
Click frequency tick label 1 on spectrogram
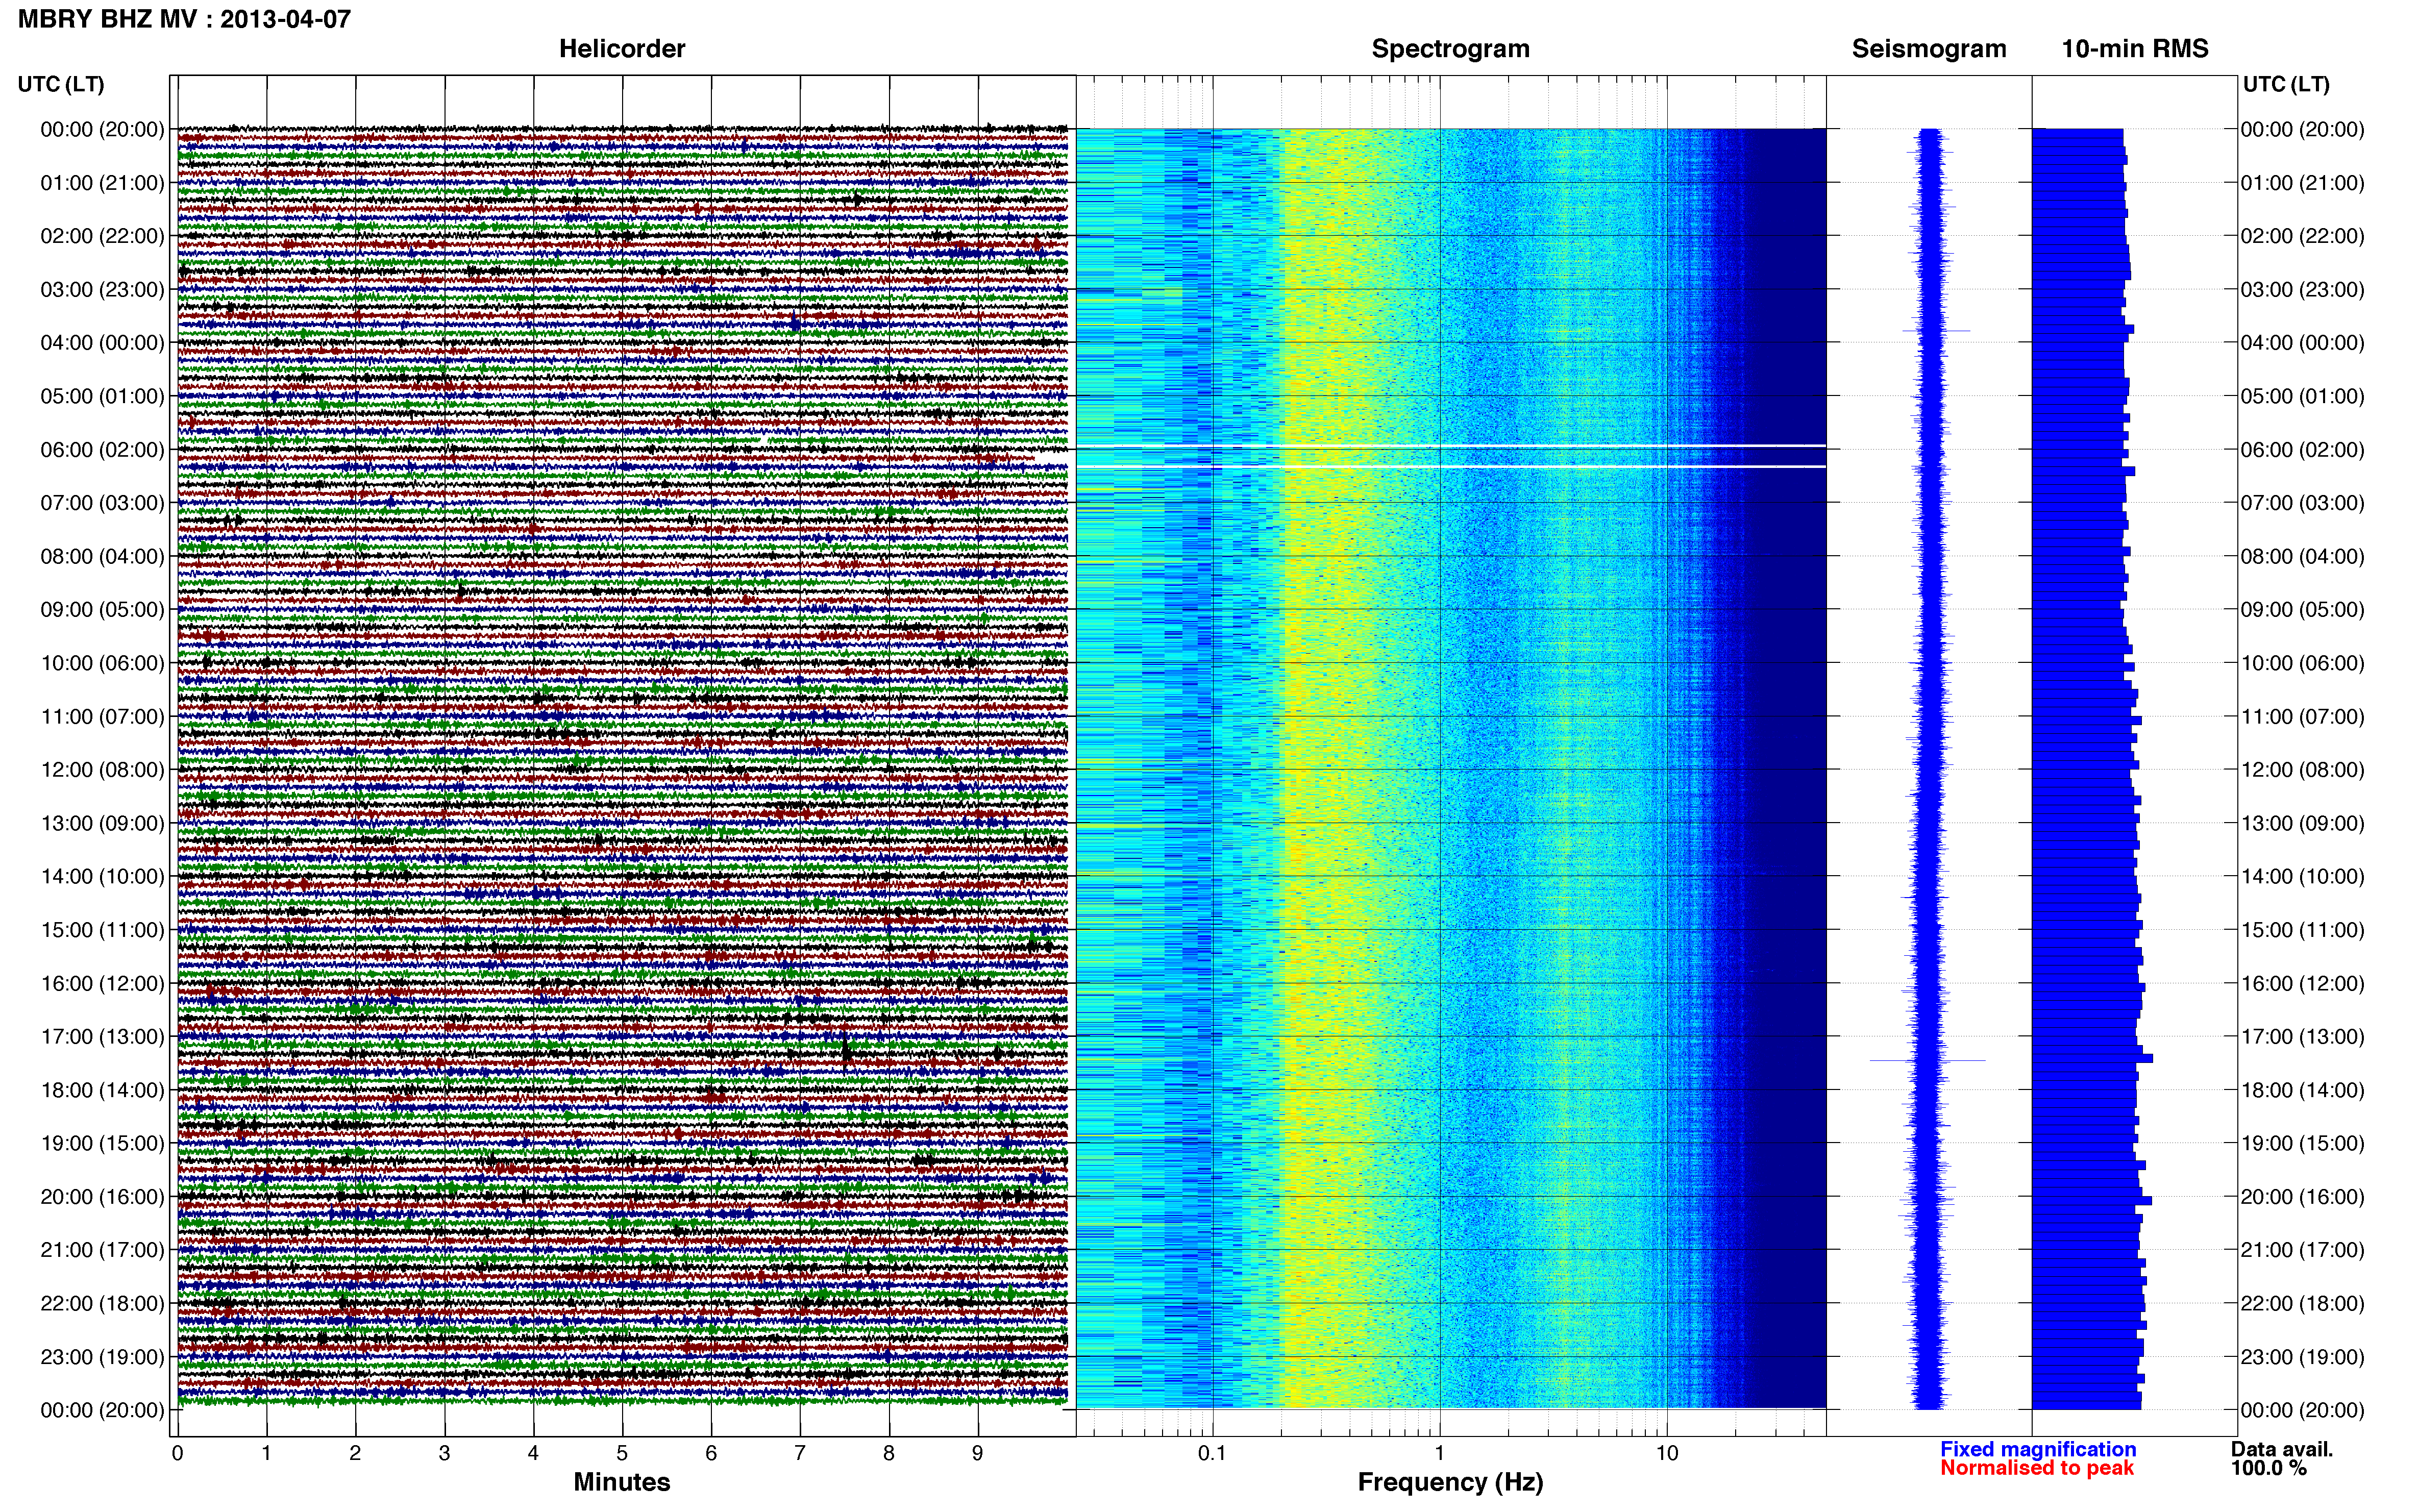[1439, 1454]
